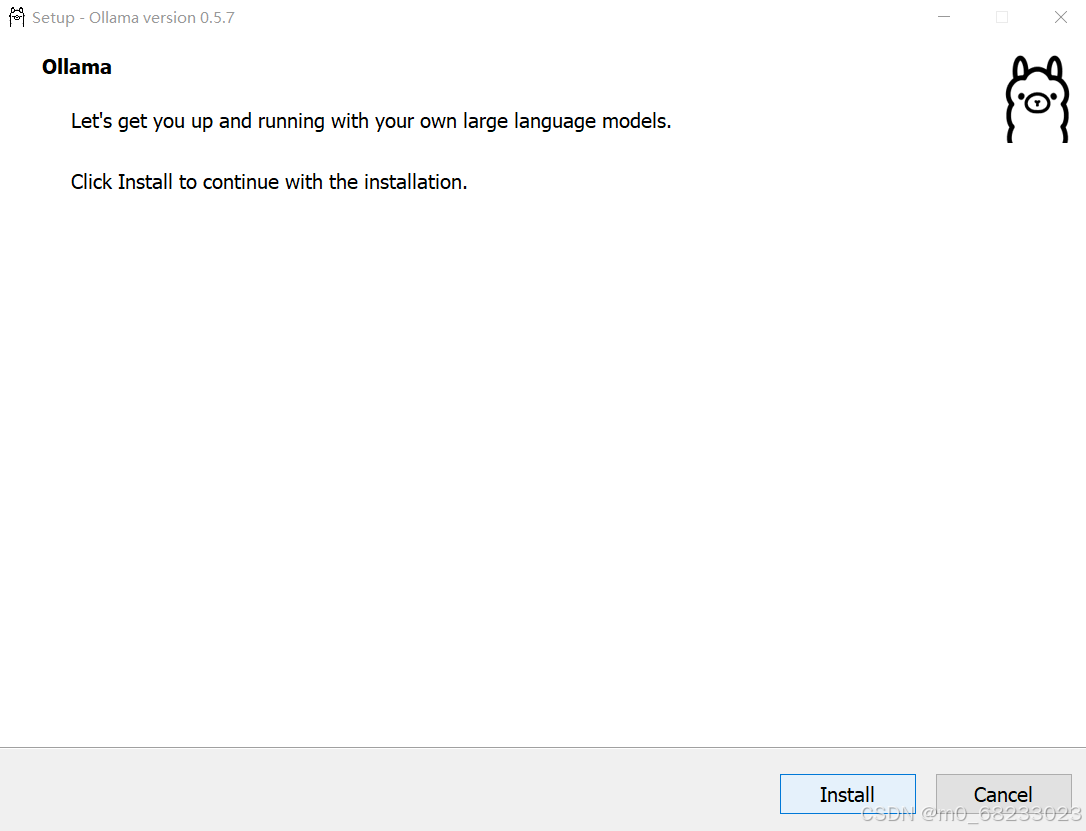
Task: Click the Ollama llama logo image
Action: tap(1037, 99)
